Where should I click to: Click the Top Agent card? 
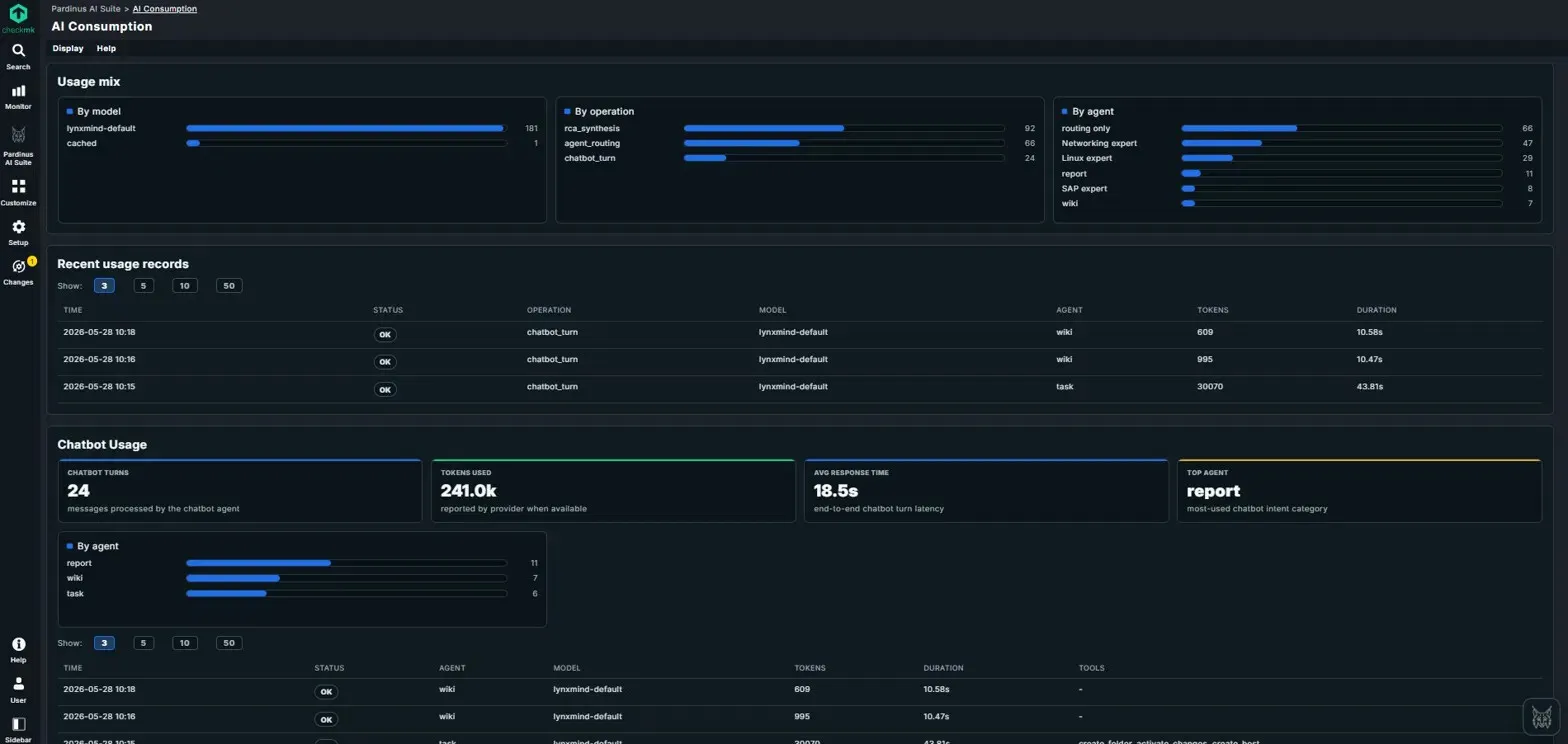(x=1360, y=491)
